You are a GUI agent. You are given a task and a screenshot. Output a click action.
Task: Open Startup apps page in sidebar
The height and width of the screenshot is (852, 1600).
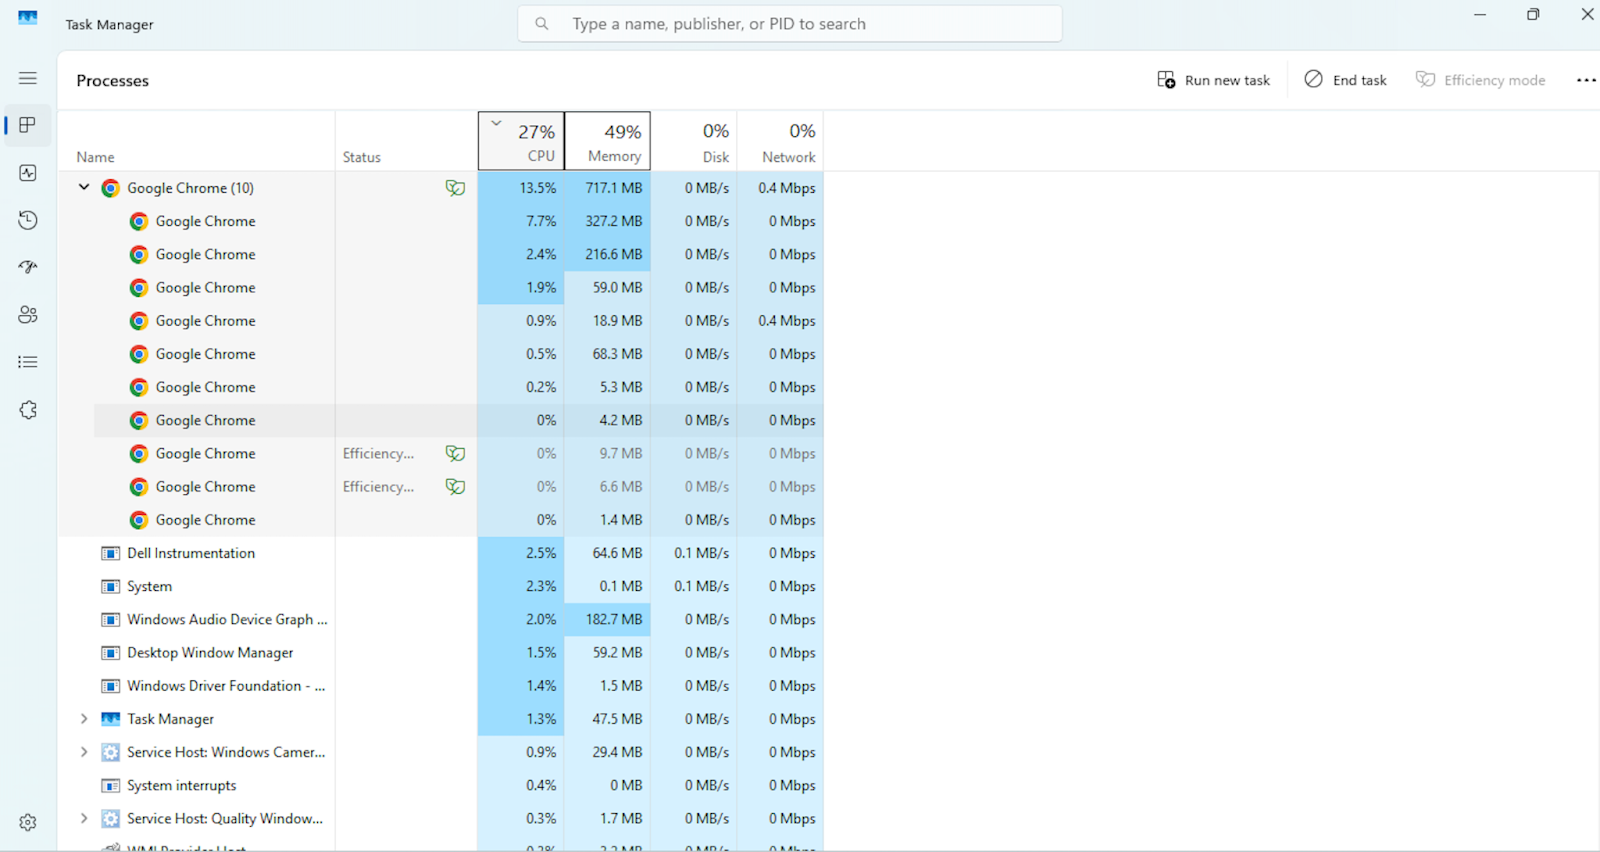coord(28,267)
